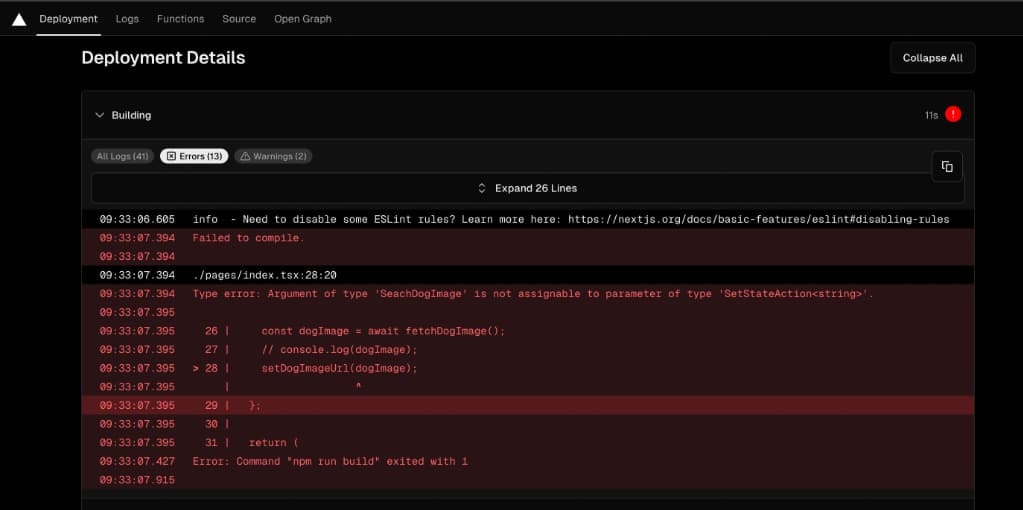1023x510 pixels.
Task: Toggle the Warnings (2) filter
Action: 273,157
